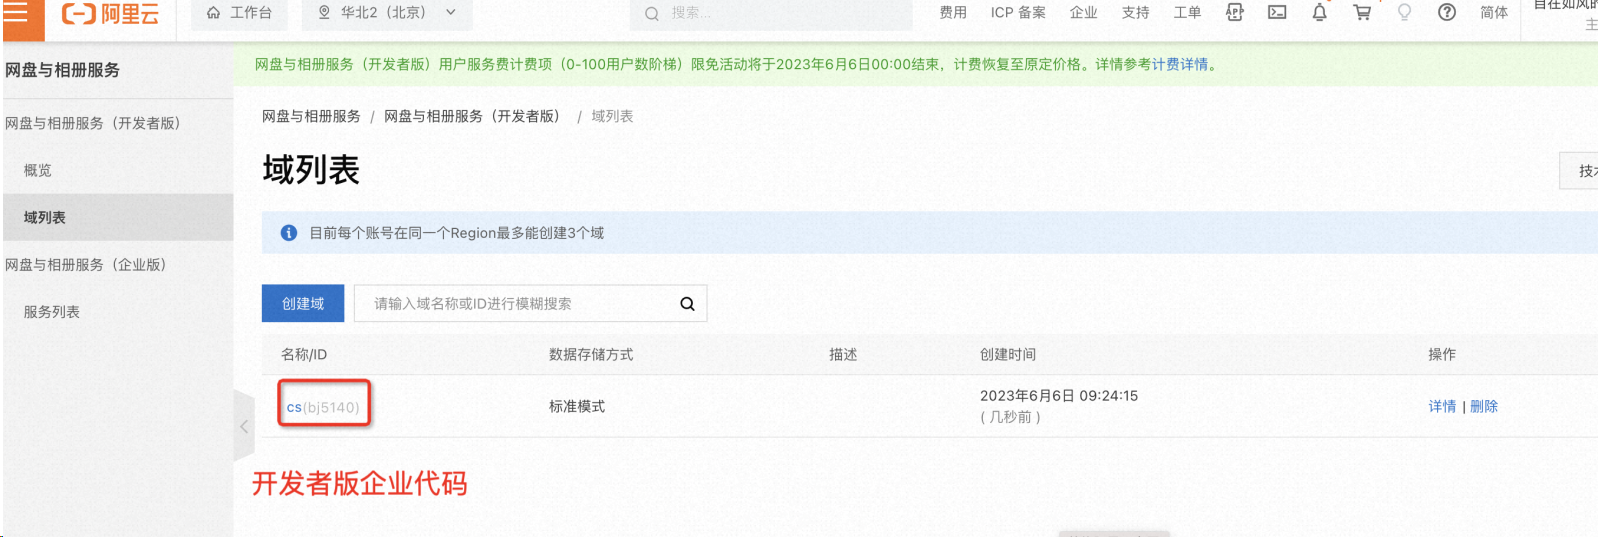
Task: Expand the 华北2 (北京) region dropdown
Action: (387, 13)
